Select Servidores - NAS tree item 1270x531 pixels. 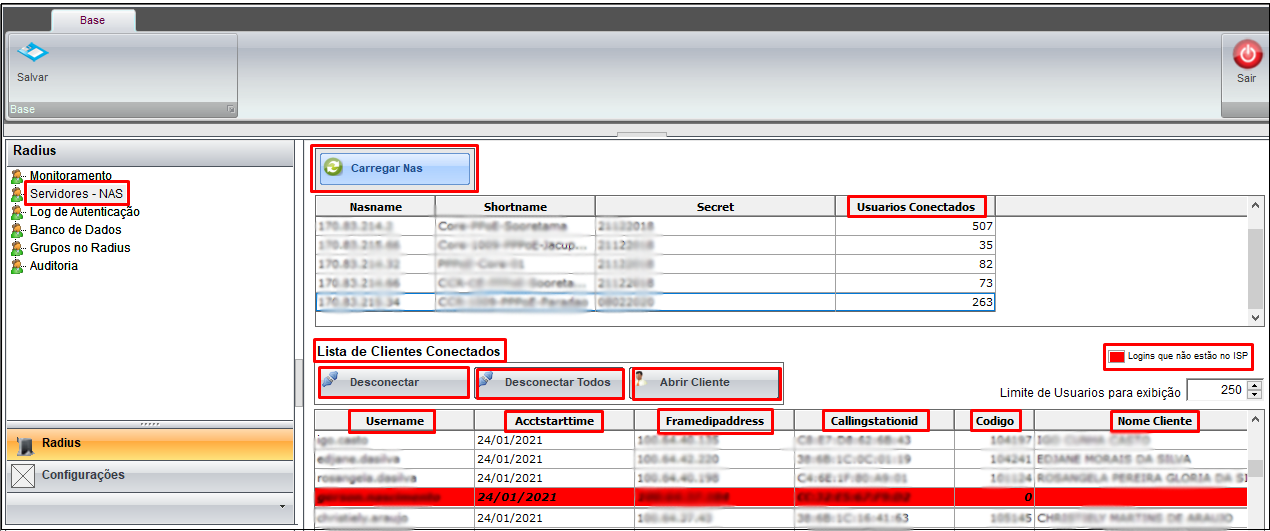coord(78,194)
